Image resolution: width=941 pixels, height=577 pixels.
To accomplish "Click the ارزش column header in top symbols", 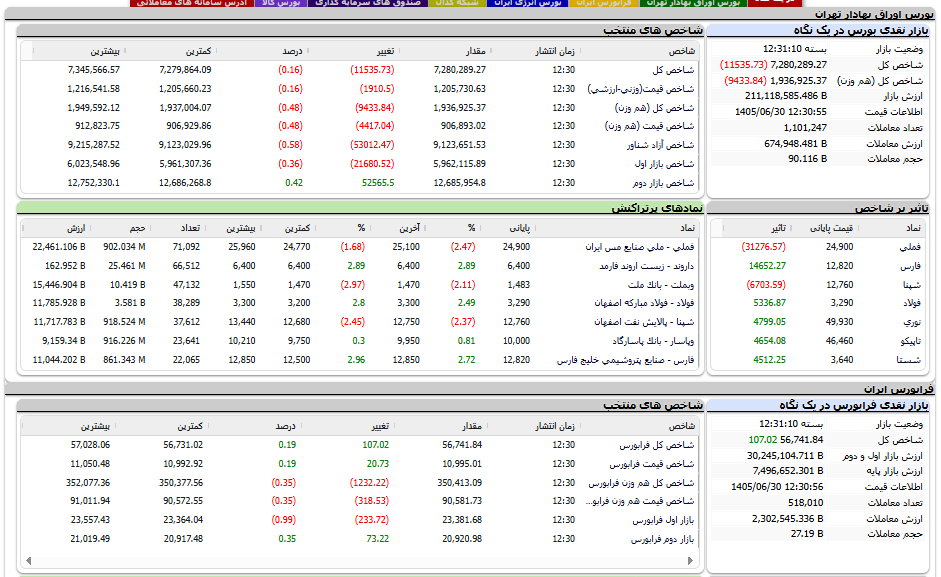I will tap(76, 228).
